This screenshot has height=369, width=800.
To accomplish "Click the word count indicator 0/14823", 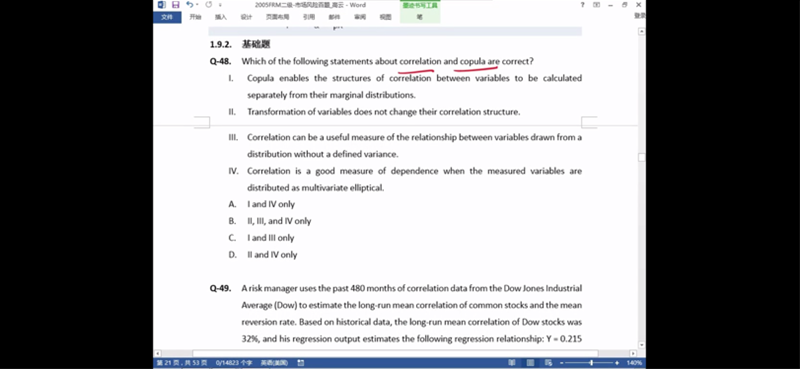I will tap(234, 363).
